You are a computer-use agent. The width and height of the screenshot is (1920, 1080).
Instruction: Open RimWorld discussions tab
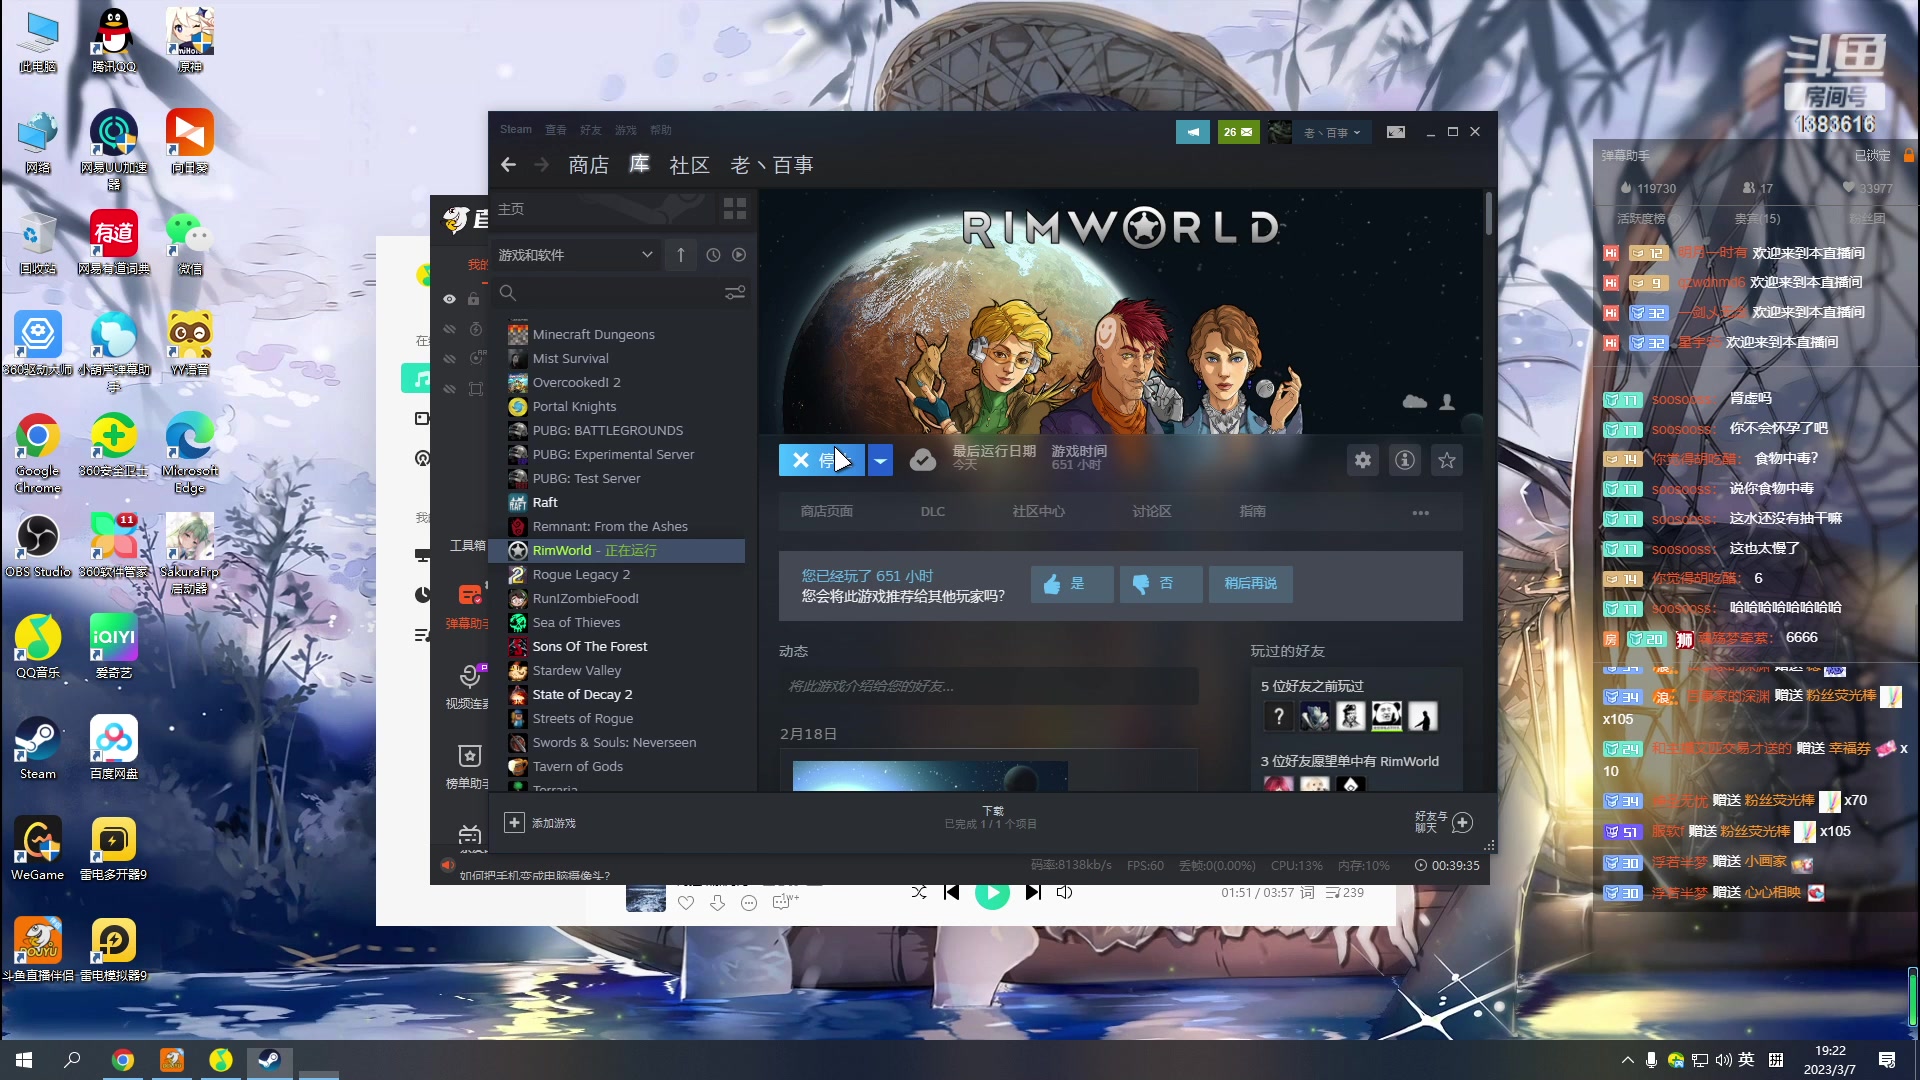(1152, 512)
